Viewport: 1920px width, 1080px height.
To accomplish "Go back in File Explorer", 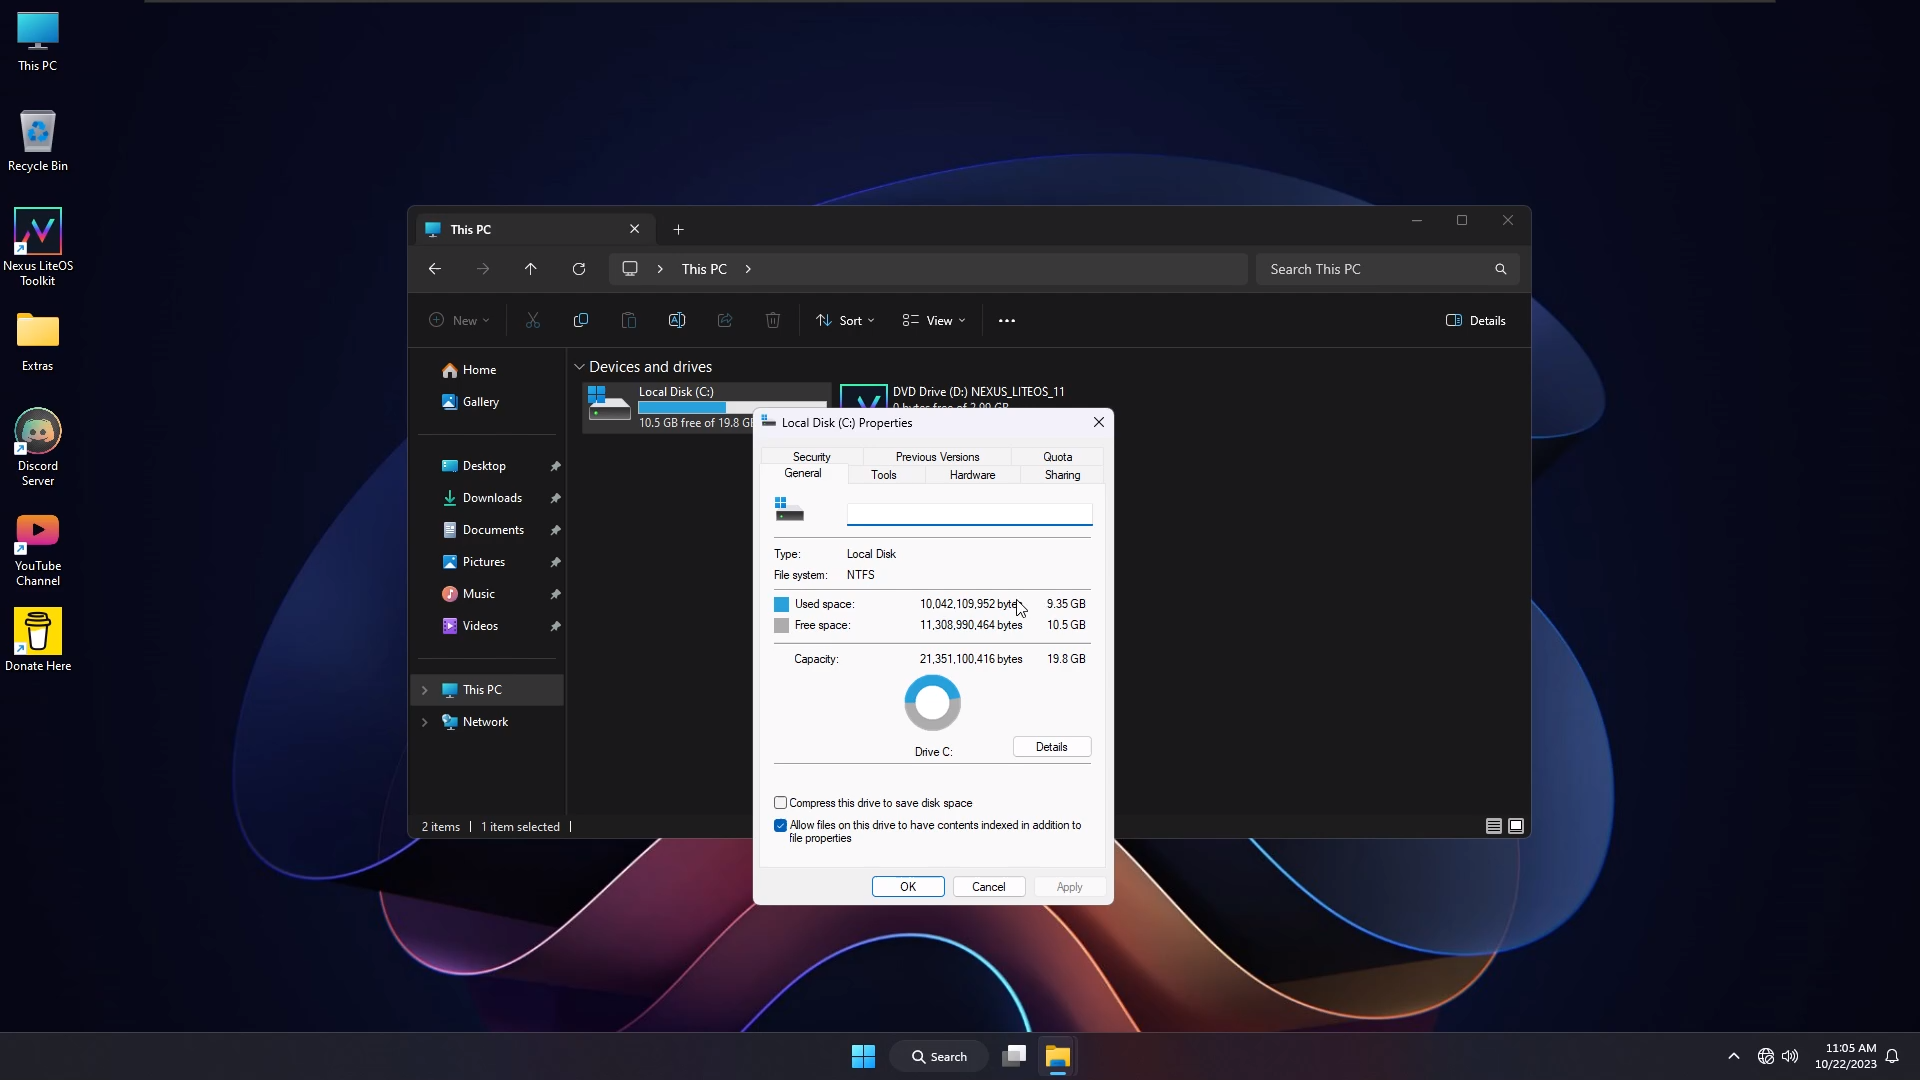I will pyautogui.click(x=434, y=269).
